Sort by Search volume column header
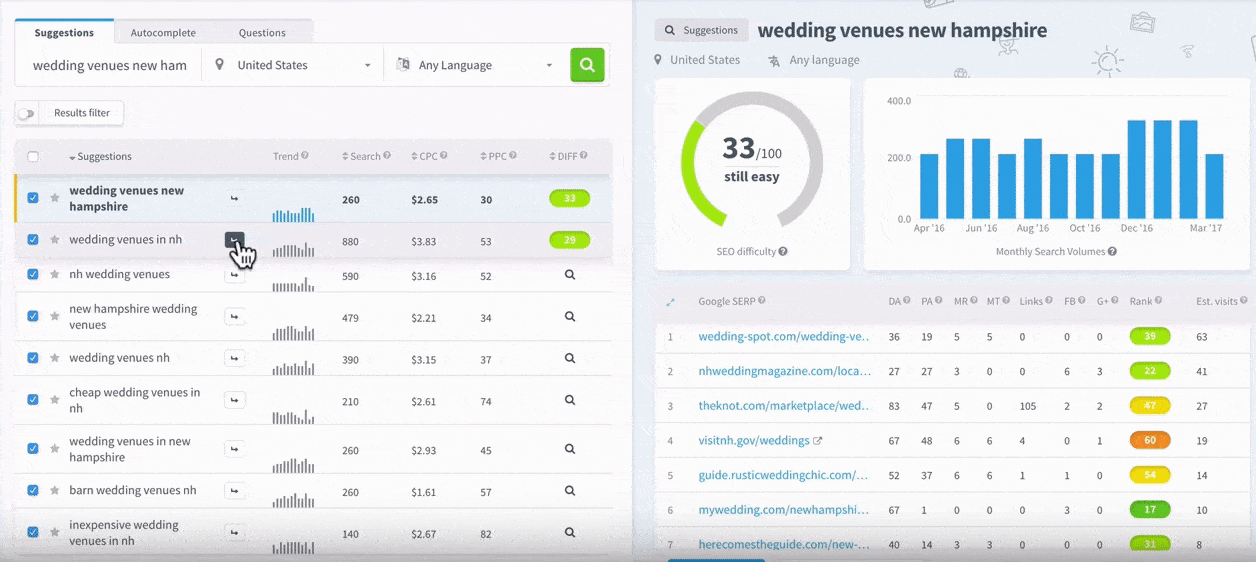This screenshot has height=562, width=1256. click(x=365, y=156)
